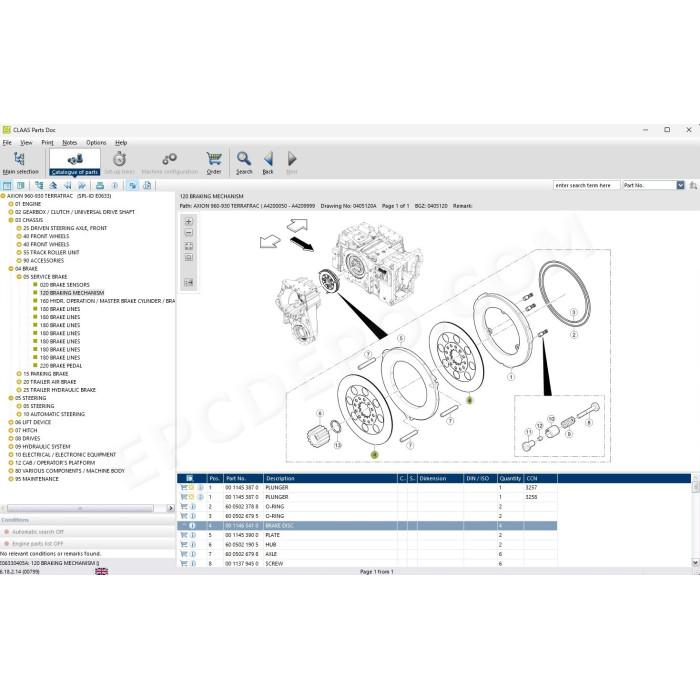Select the BRAKE DISC highlighted table row
The width and height of the screenshot is (700, 700).
tap(367, 526)
